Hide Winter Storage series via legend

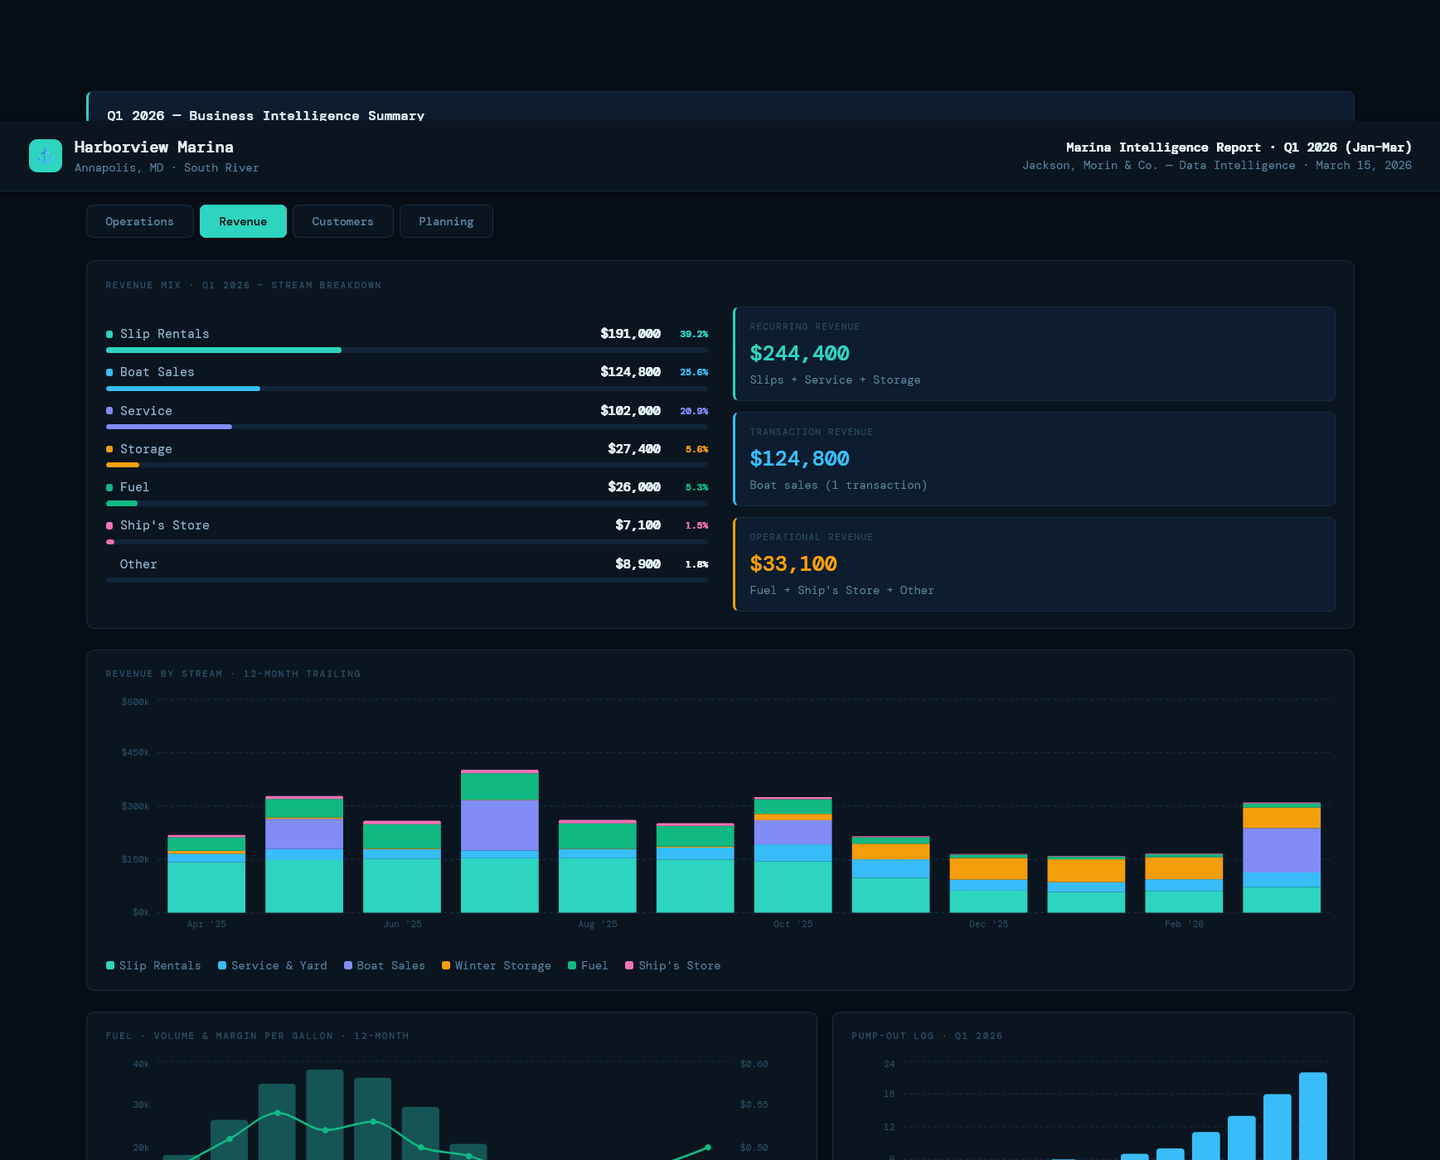496,965
